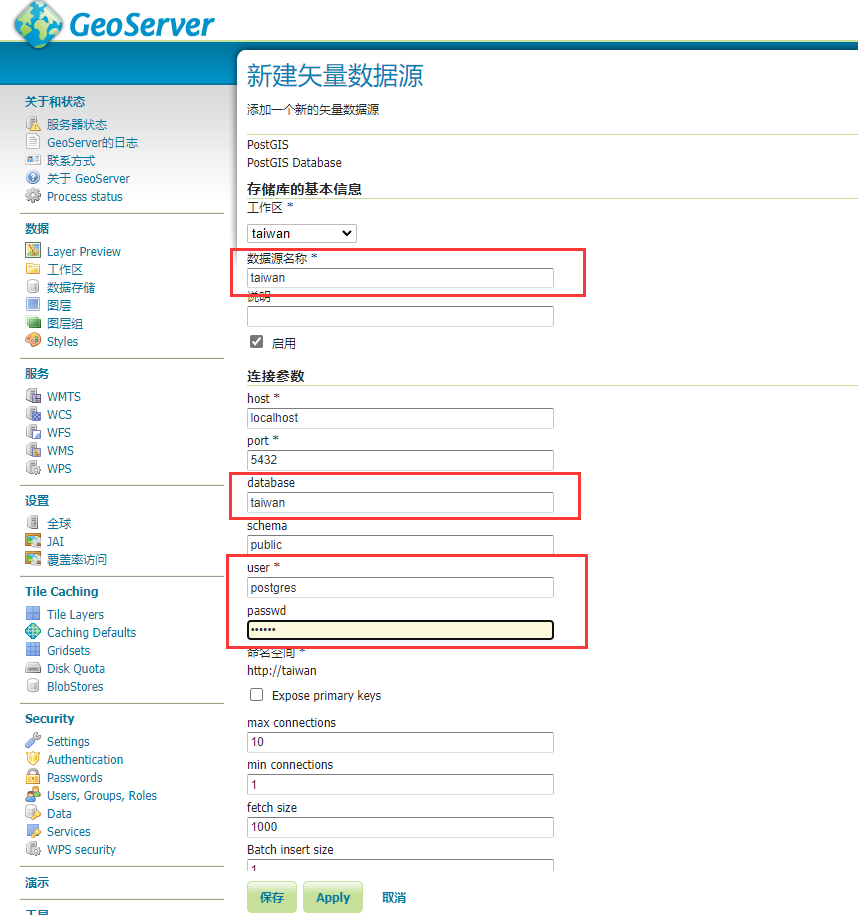The height and width of the screenshot is (915, 858).
Task: Click the Apply button
Action: 333,897
